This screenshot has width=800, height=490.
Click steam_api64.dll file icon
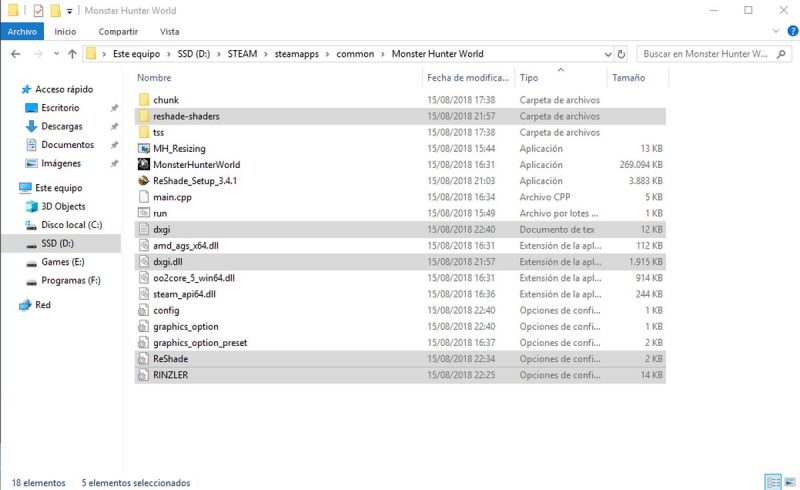tap(144, 294)
